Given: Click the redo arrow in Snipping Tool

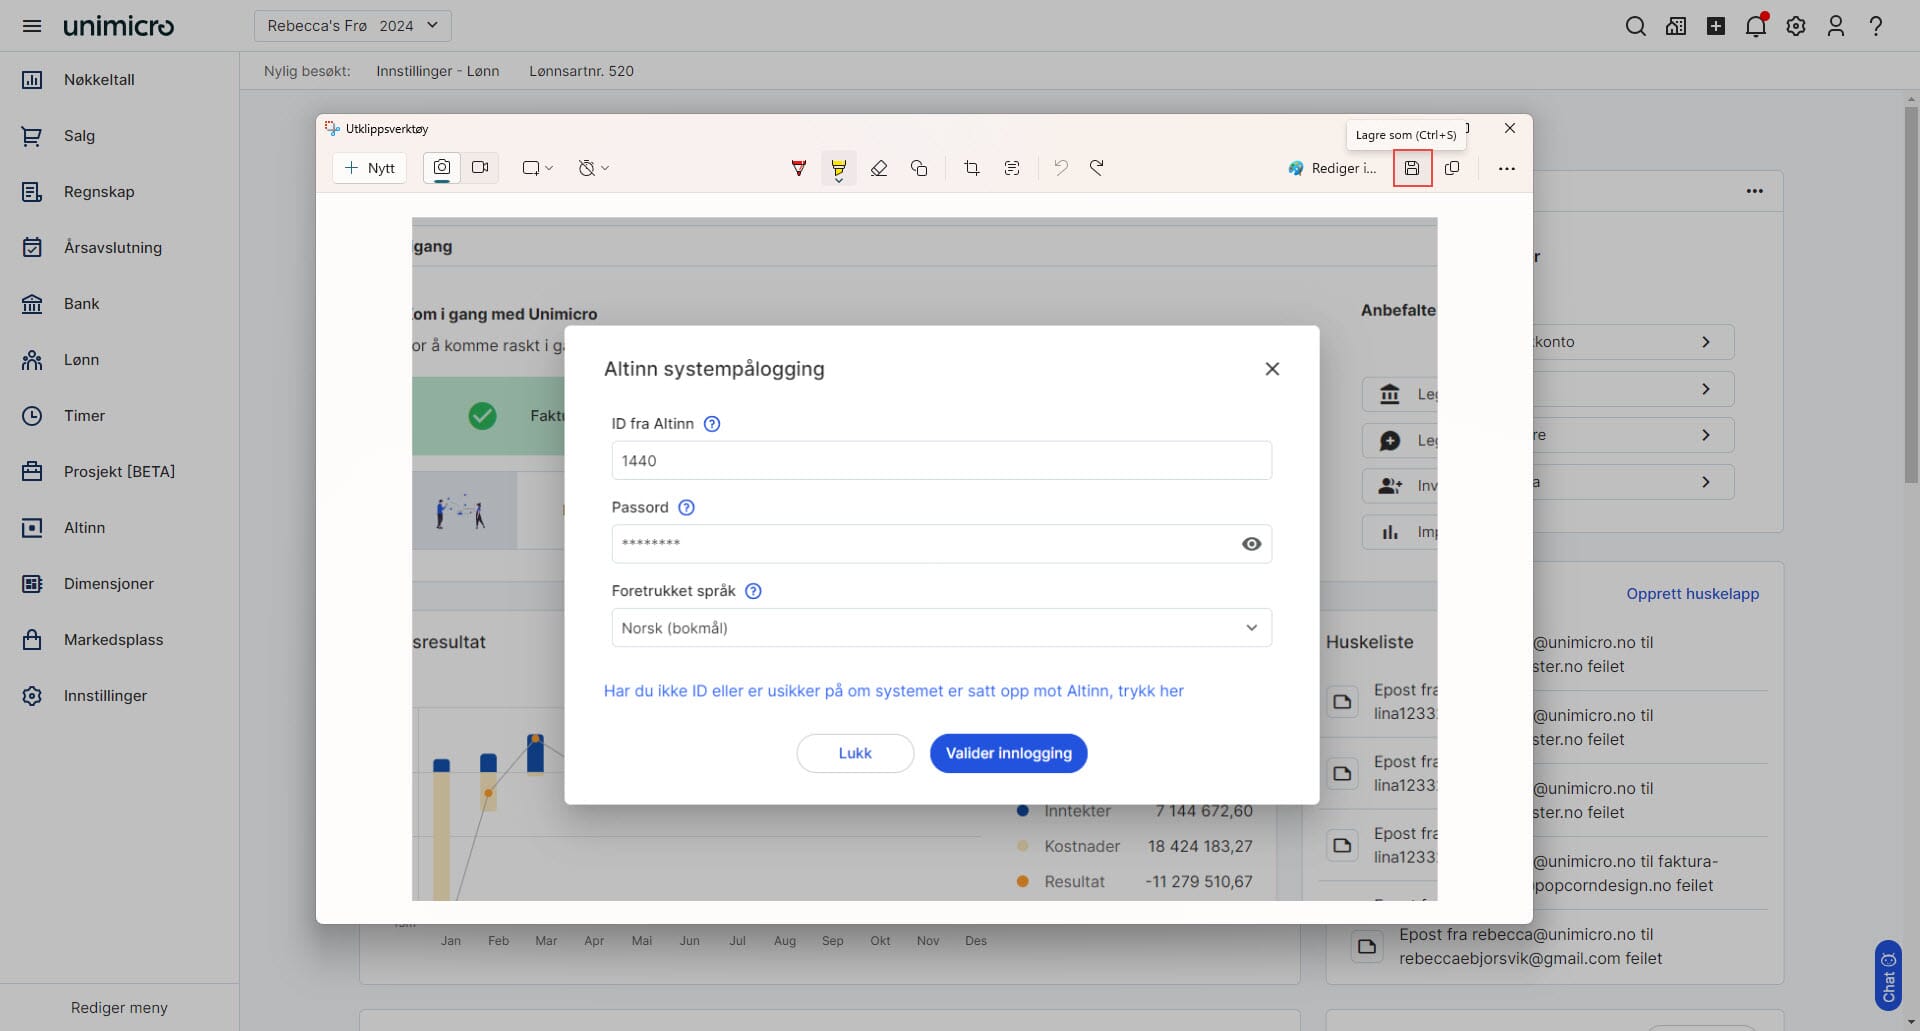Looking at the screenshot, I should pyautogui.click(x=1097, y=168).
